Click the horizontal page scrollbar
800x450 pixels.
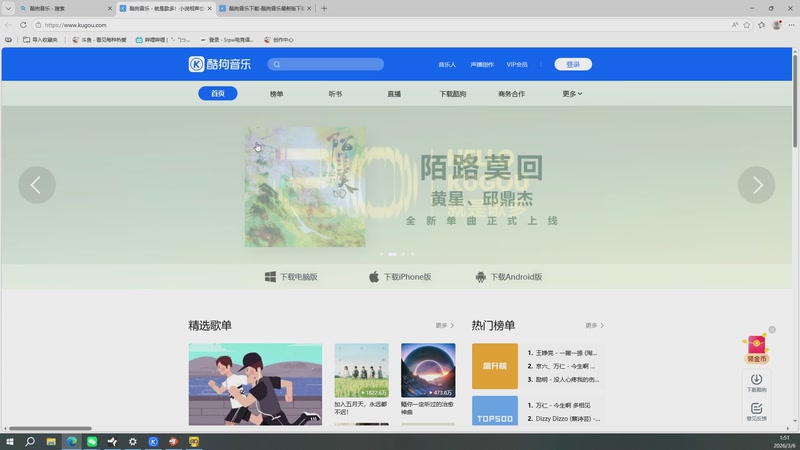(x=50, y=429)
